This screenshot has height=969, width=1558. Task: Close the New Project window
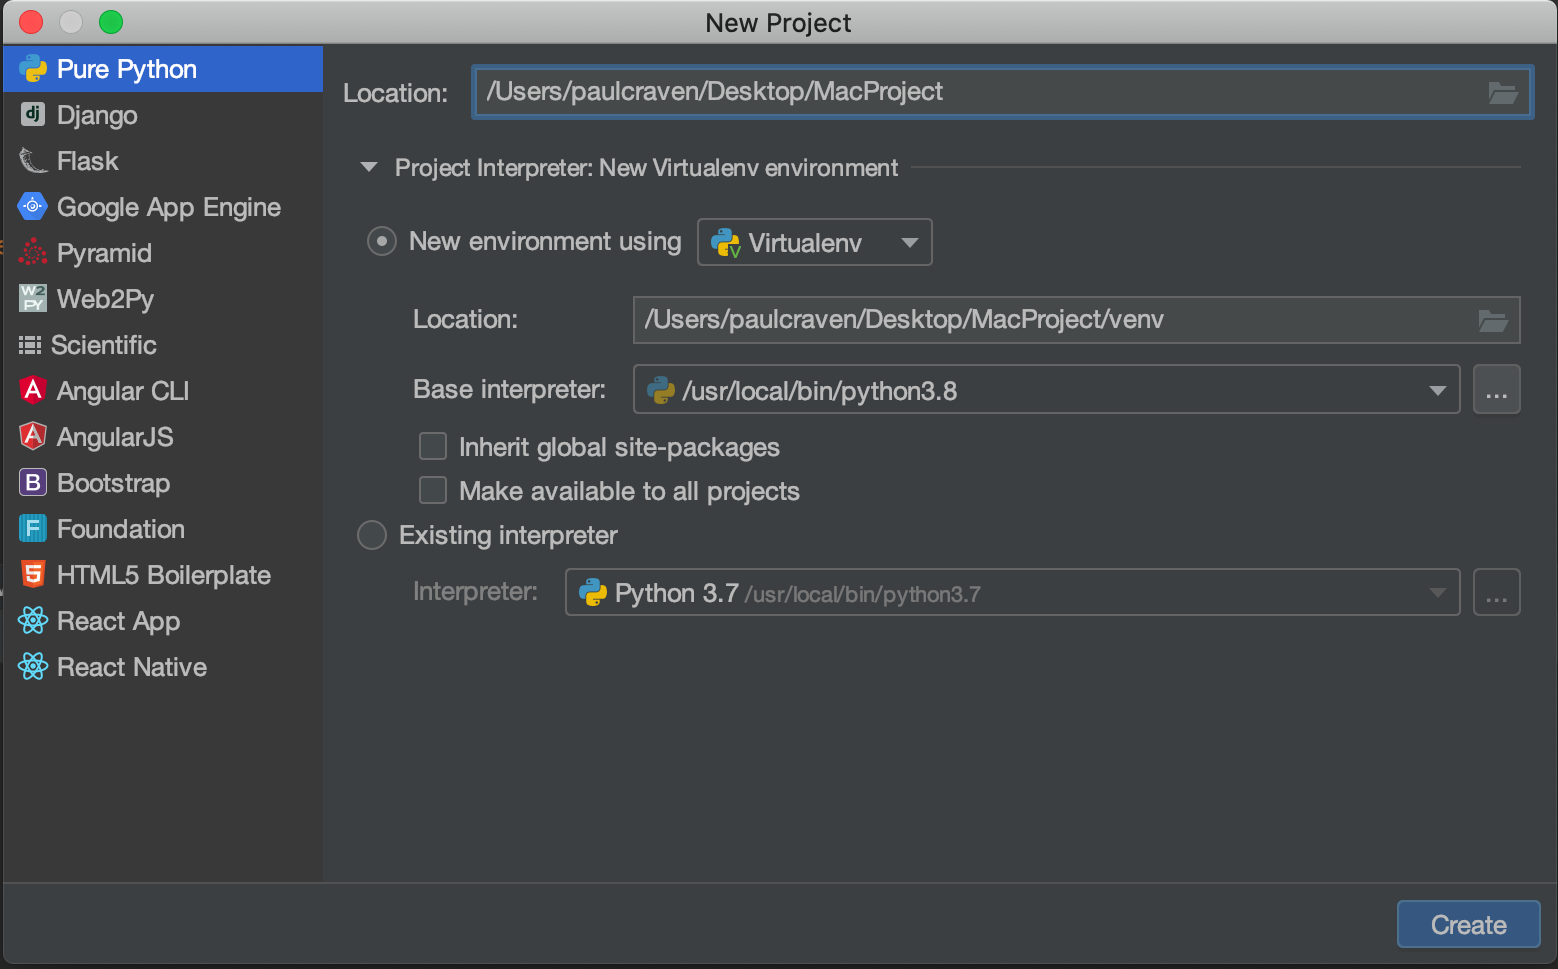[x=31, y=22]
